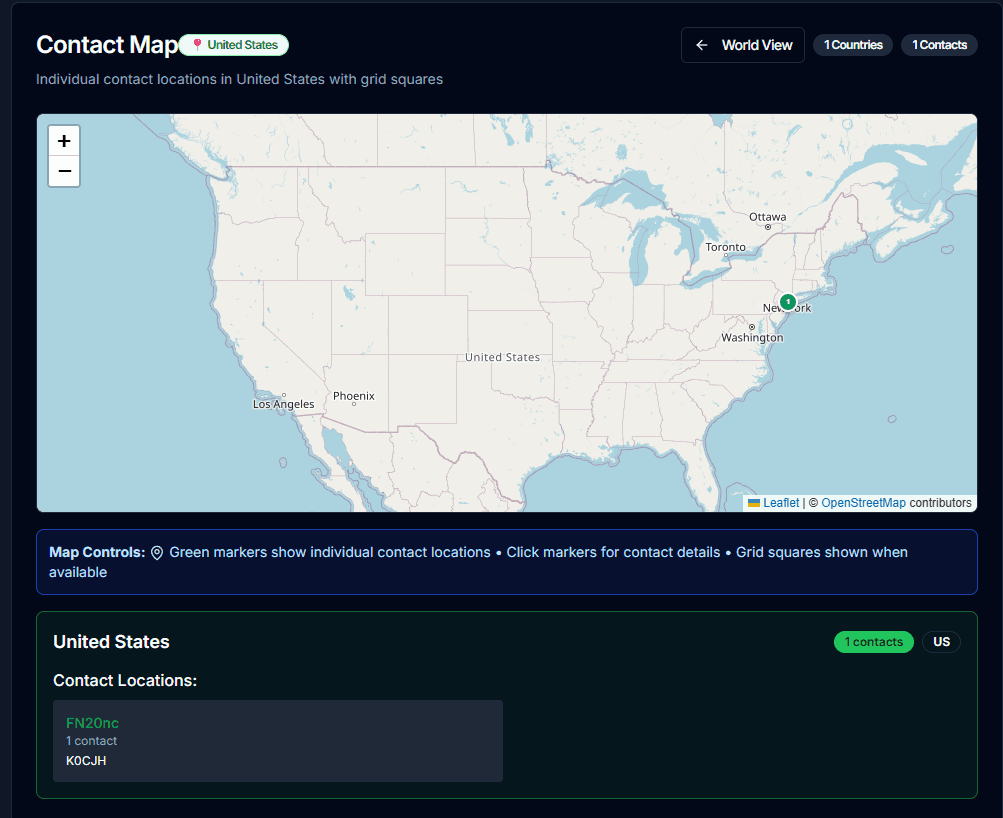Click the US country code badge
Viewport: 1003px width, 818px height.
click(x=941, y=641)
